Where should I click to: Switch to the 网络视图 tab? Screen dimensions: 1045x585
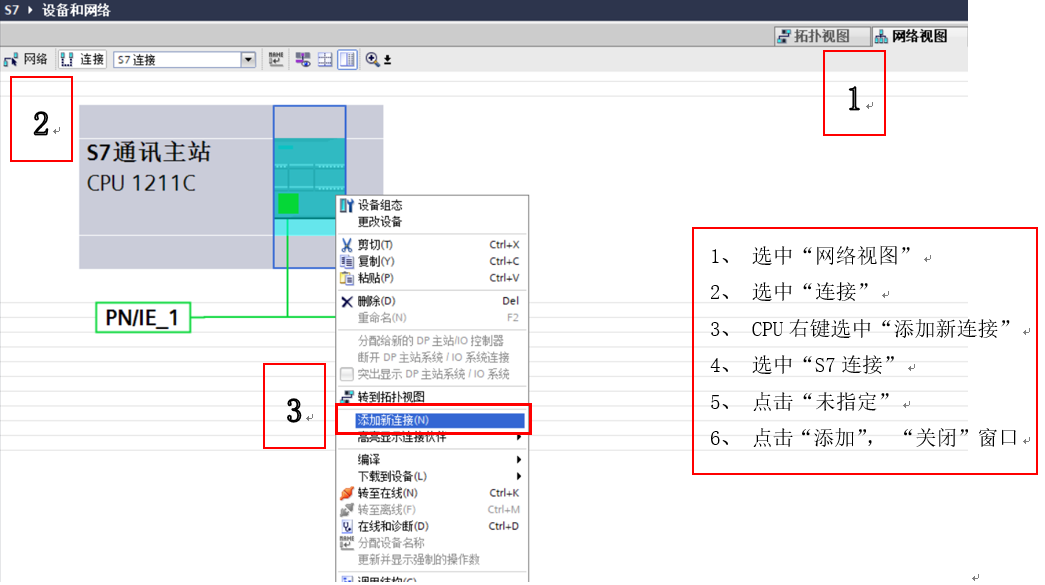(917, 36)
